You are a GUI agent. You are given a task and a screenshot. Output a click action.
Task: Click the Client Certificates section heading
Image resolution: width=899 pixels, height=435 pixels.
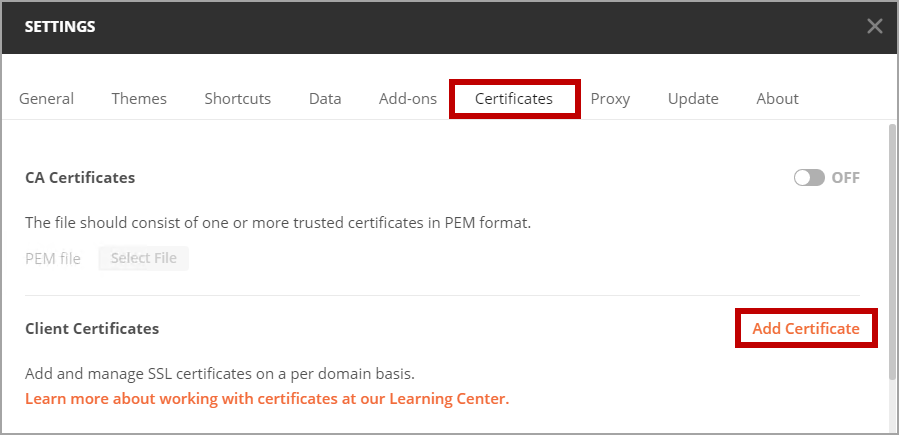coord(92,328)
